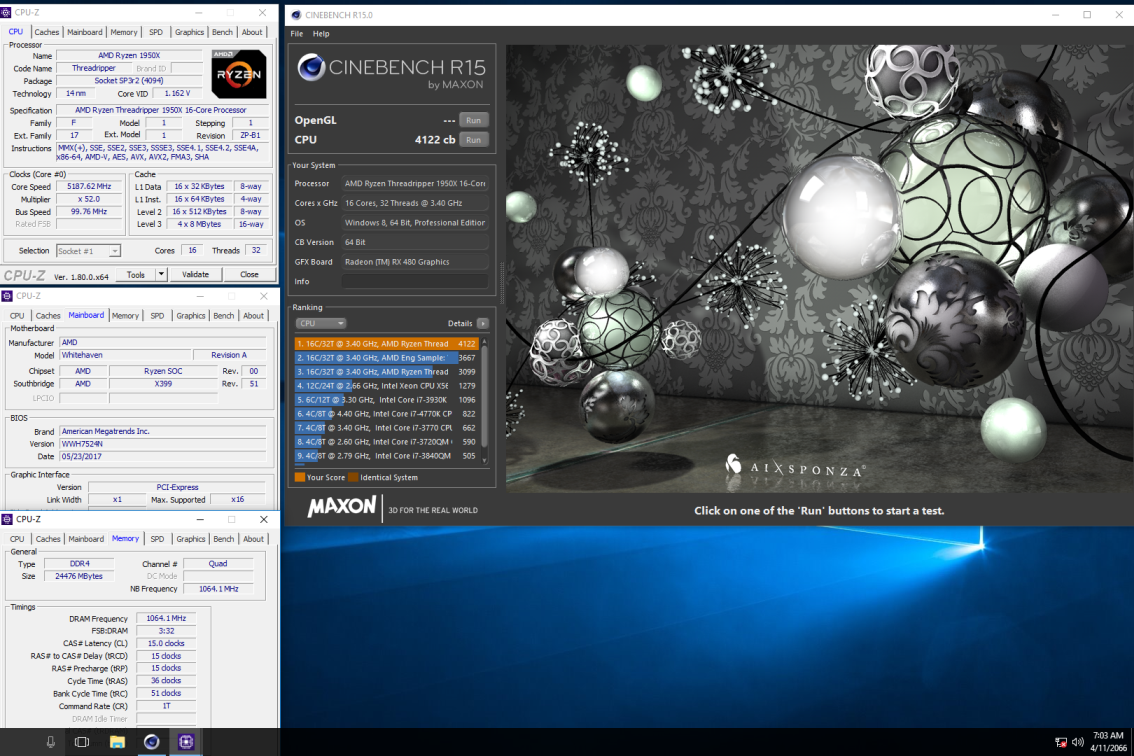Open Task View from the taskbar
1134x756 pixels.
81,742
